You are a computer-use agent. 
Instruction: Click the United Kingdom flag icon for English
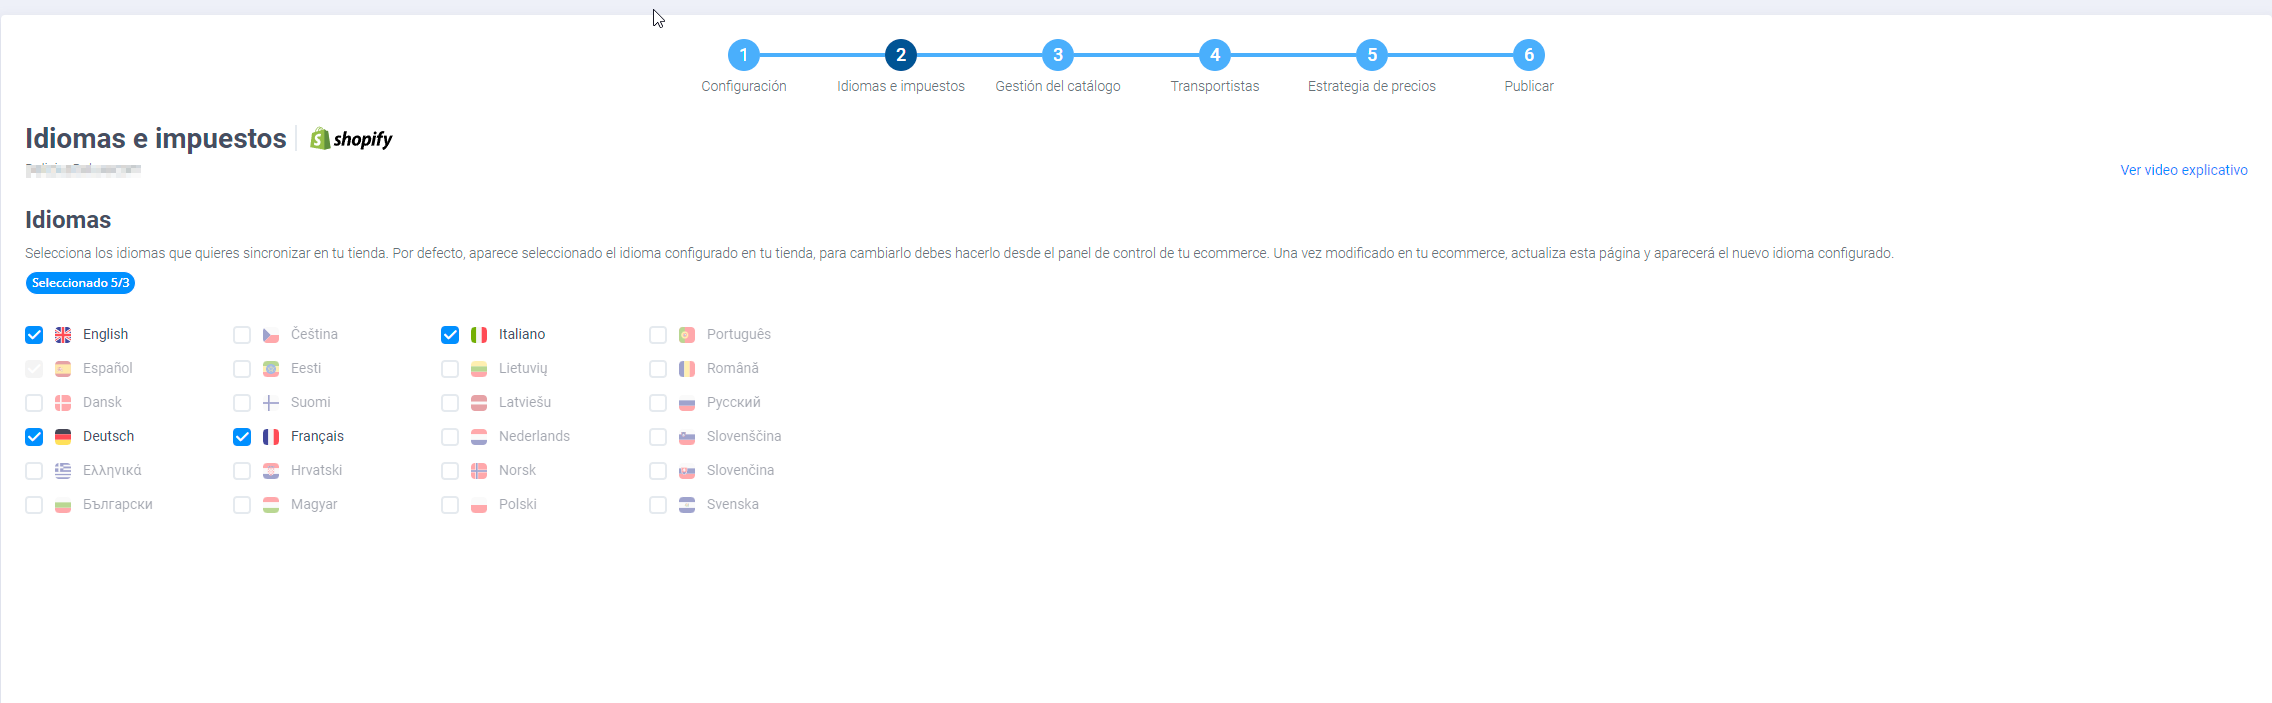pyautogui.click(x=63, y=335)
